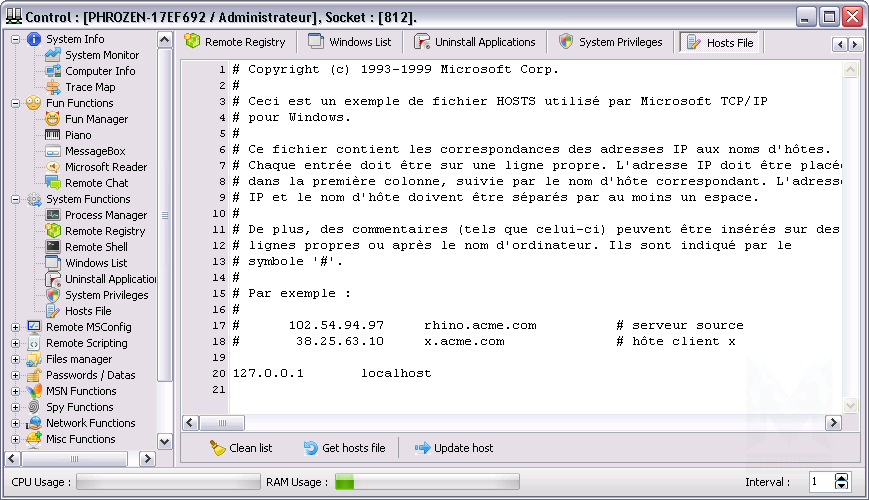The height and width of the screenshot is (500, 869).
Task: Switch to the Uninstall Applications tab
Action: [475, 42]
